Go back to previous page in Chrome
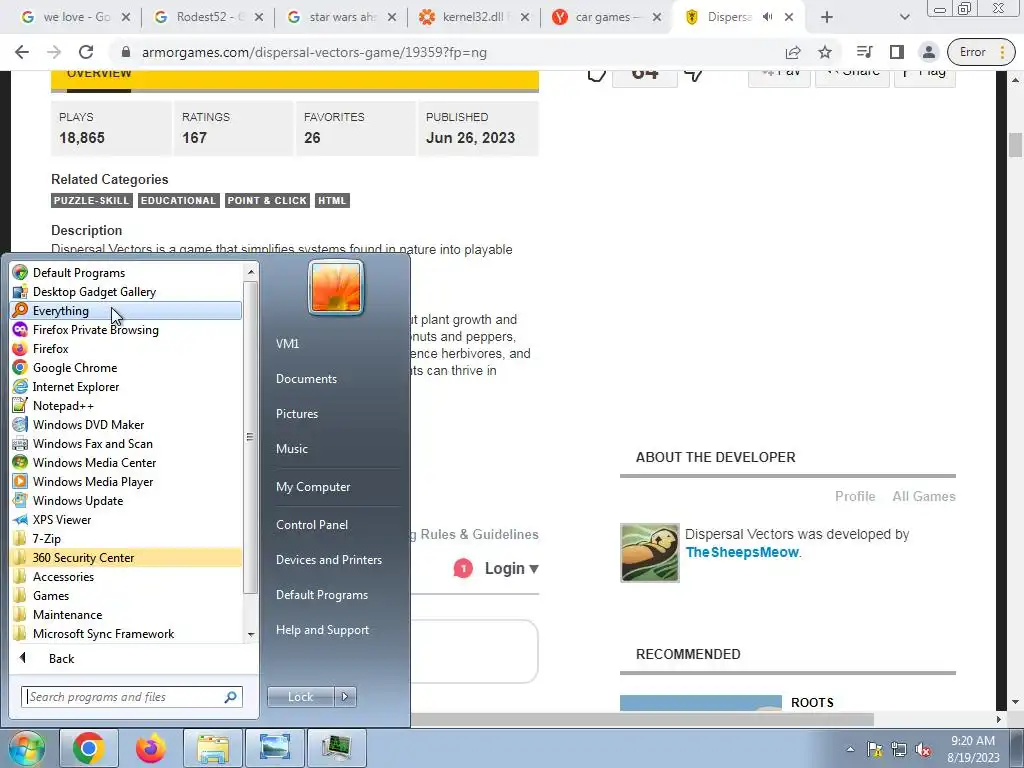The width and height of the screenshot is (1024, 768). tap(22, 52)
